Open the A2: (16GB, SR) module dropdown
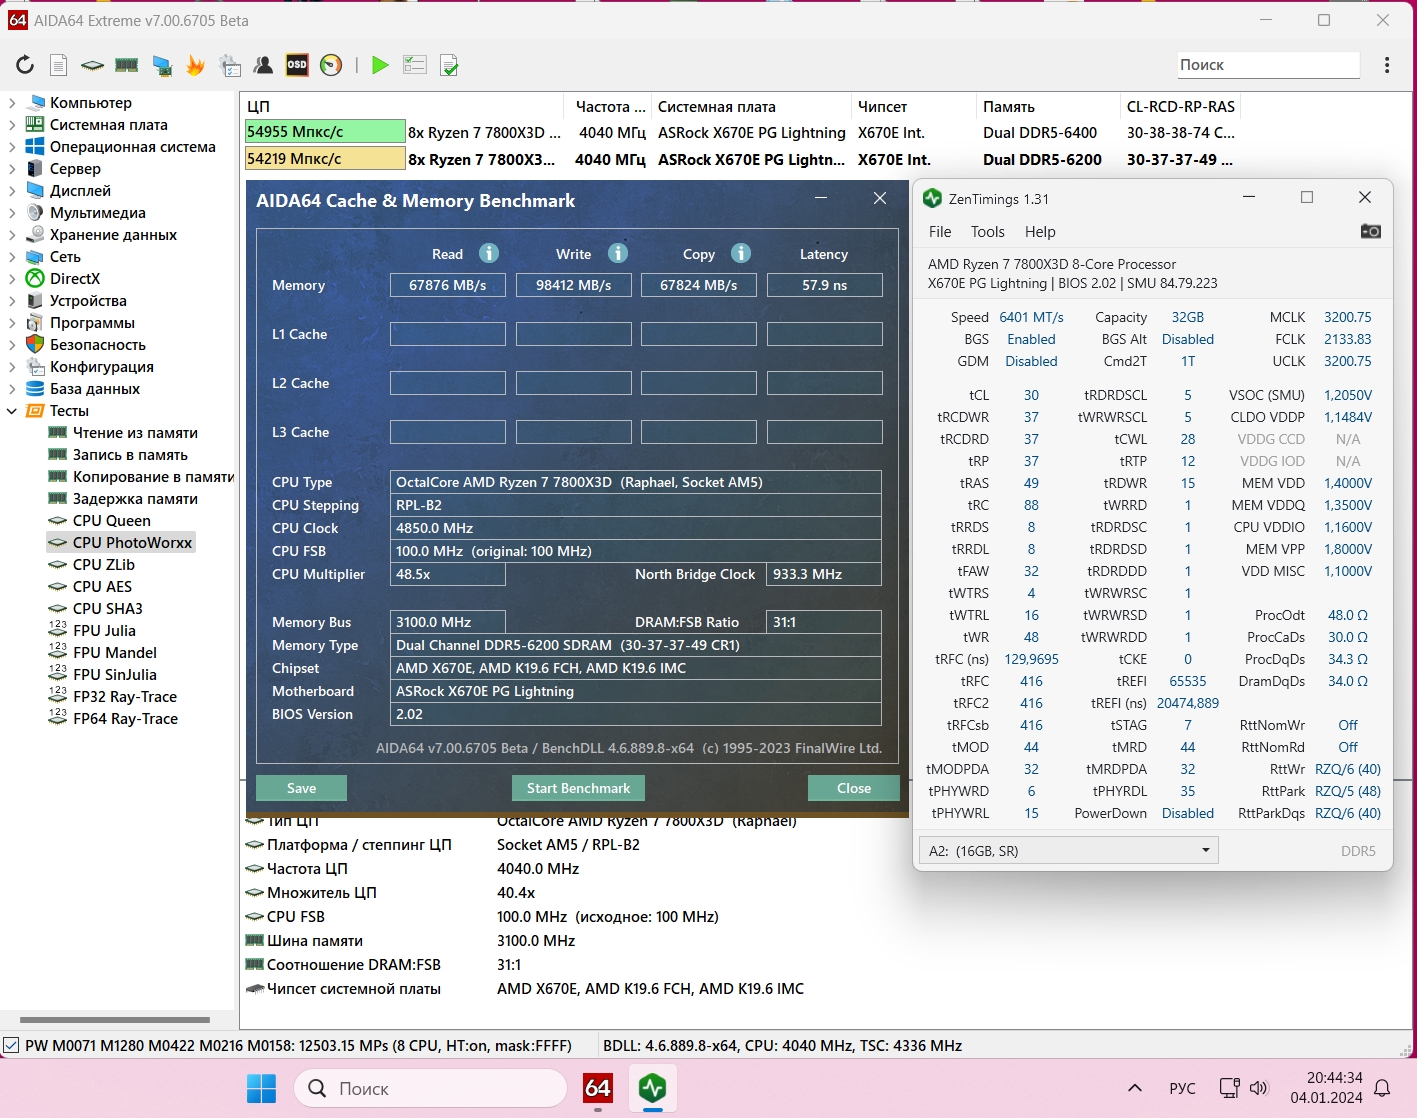Viewport: 1417px width, 1118px height. [x=1068, y=851]
